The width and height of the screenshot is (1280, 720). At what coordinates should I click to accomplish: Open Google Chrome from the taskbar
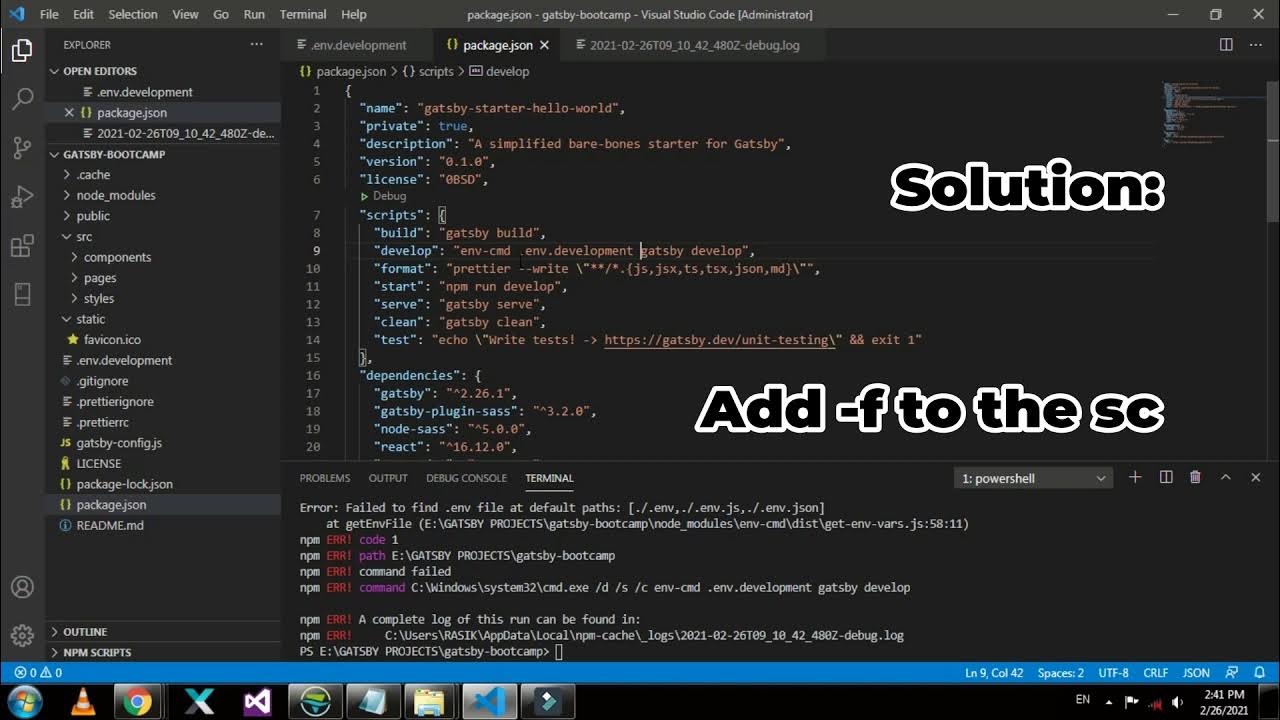click(138, 701)
